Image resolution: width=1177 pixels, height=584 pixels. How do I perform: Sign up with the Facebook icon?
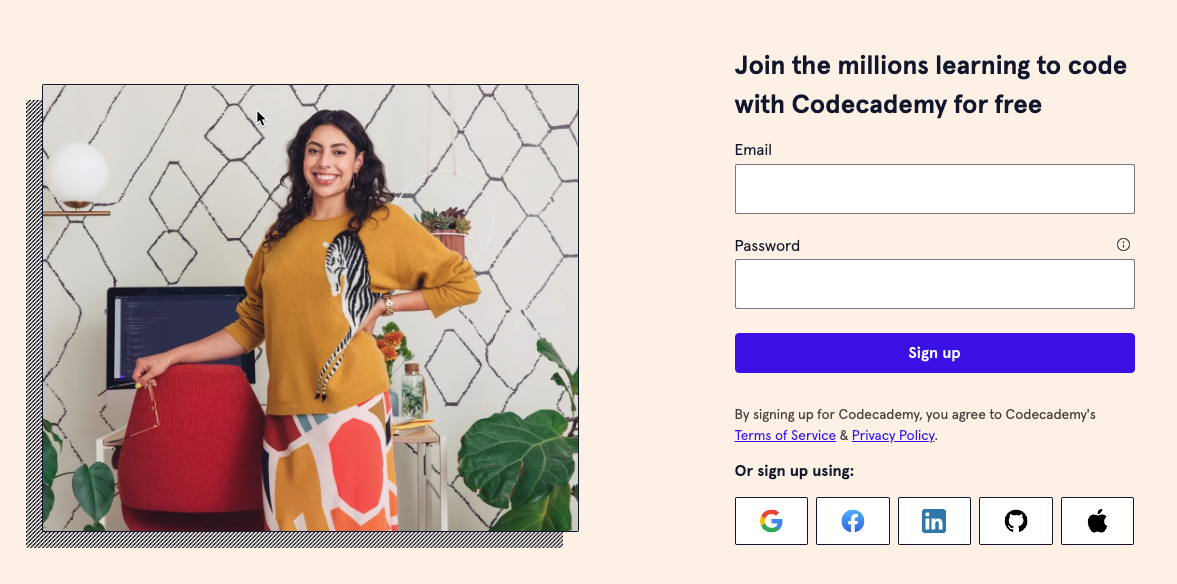point(852,520)
